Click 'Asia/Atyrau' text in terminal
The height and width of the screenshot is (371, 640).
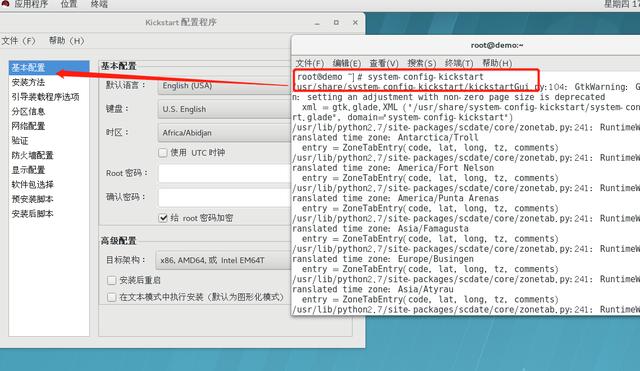point(425,289)
